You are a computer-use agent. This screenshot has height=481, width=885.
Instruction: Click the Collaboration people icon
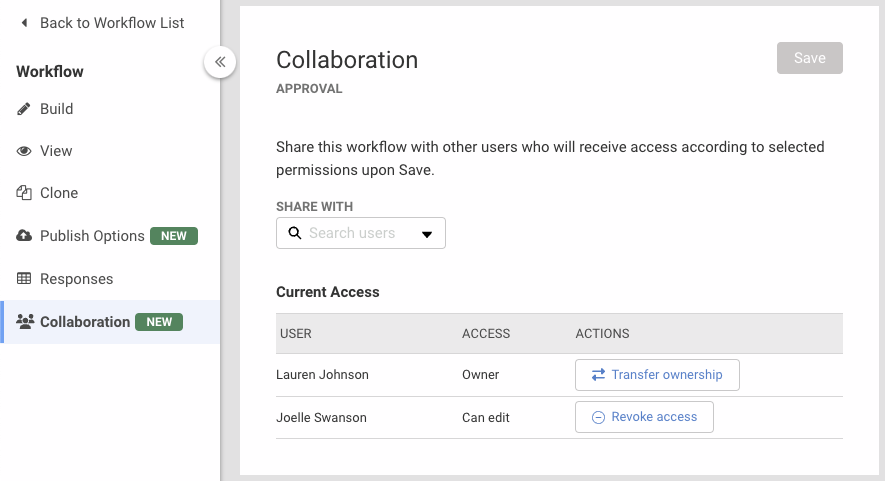click(26, 322)
